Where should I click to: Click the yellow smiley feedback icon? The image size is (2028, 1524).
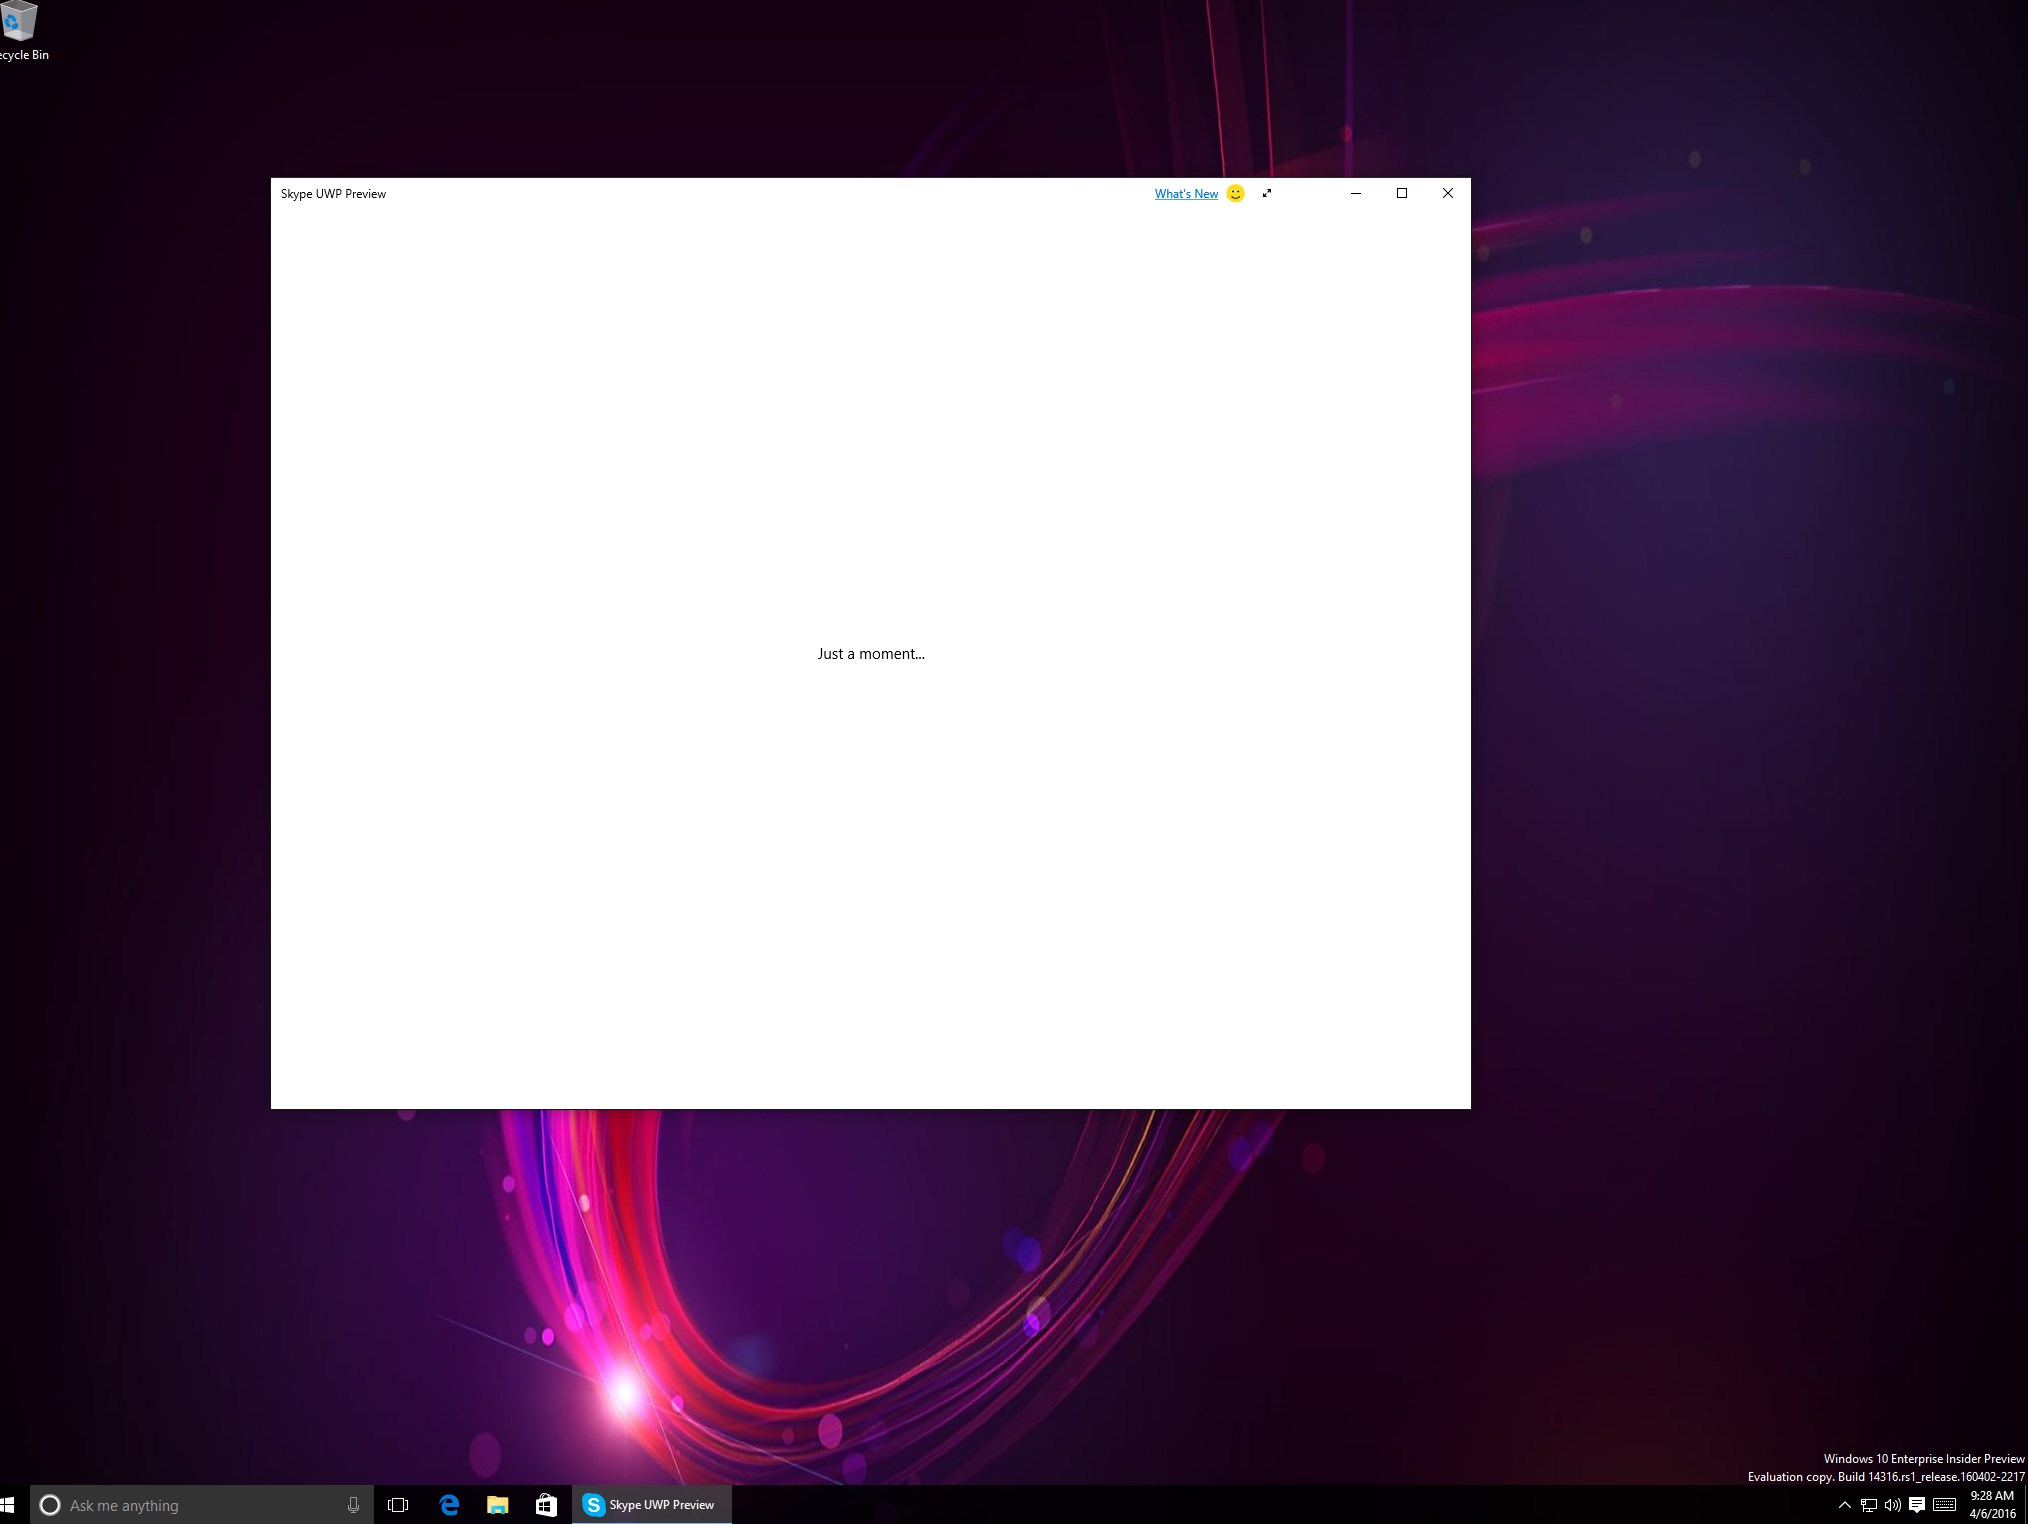coord(1236,193)
